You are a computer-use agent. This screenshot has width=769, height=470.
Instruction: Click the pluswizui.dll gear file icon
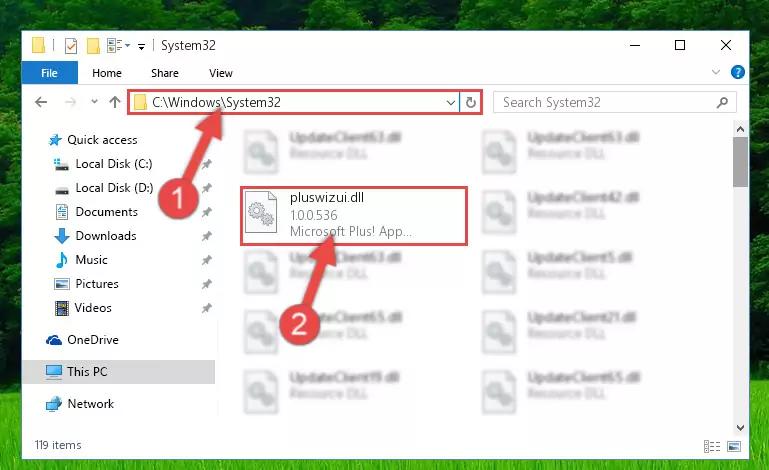[x=261, y=212]
